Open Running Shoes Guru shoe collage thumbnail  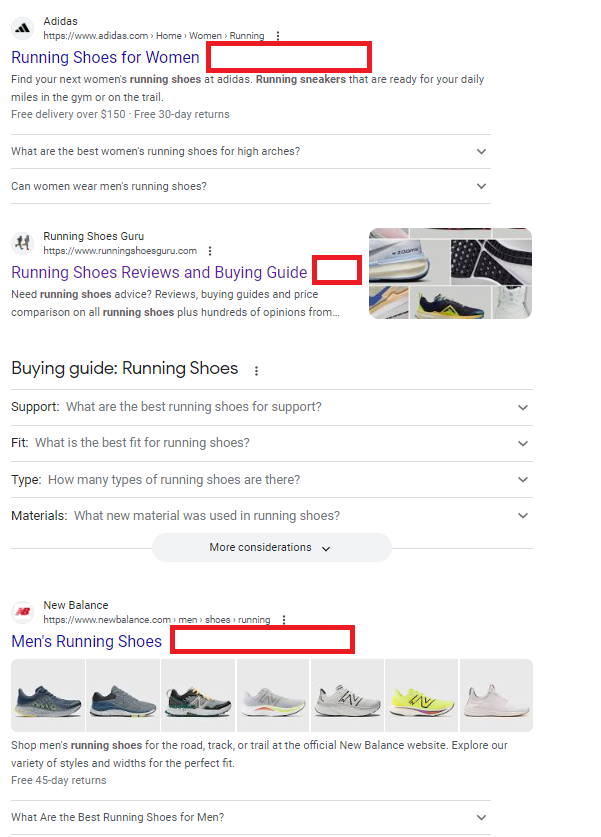(x=450, y=273)
